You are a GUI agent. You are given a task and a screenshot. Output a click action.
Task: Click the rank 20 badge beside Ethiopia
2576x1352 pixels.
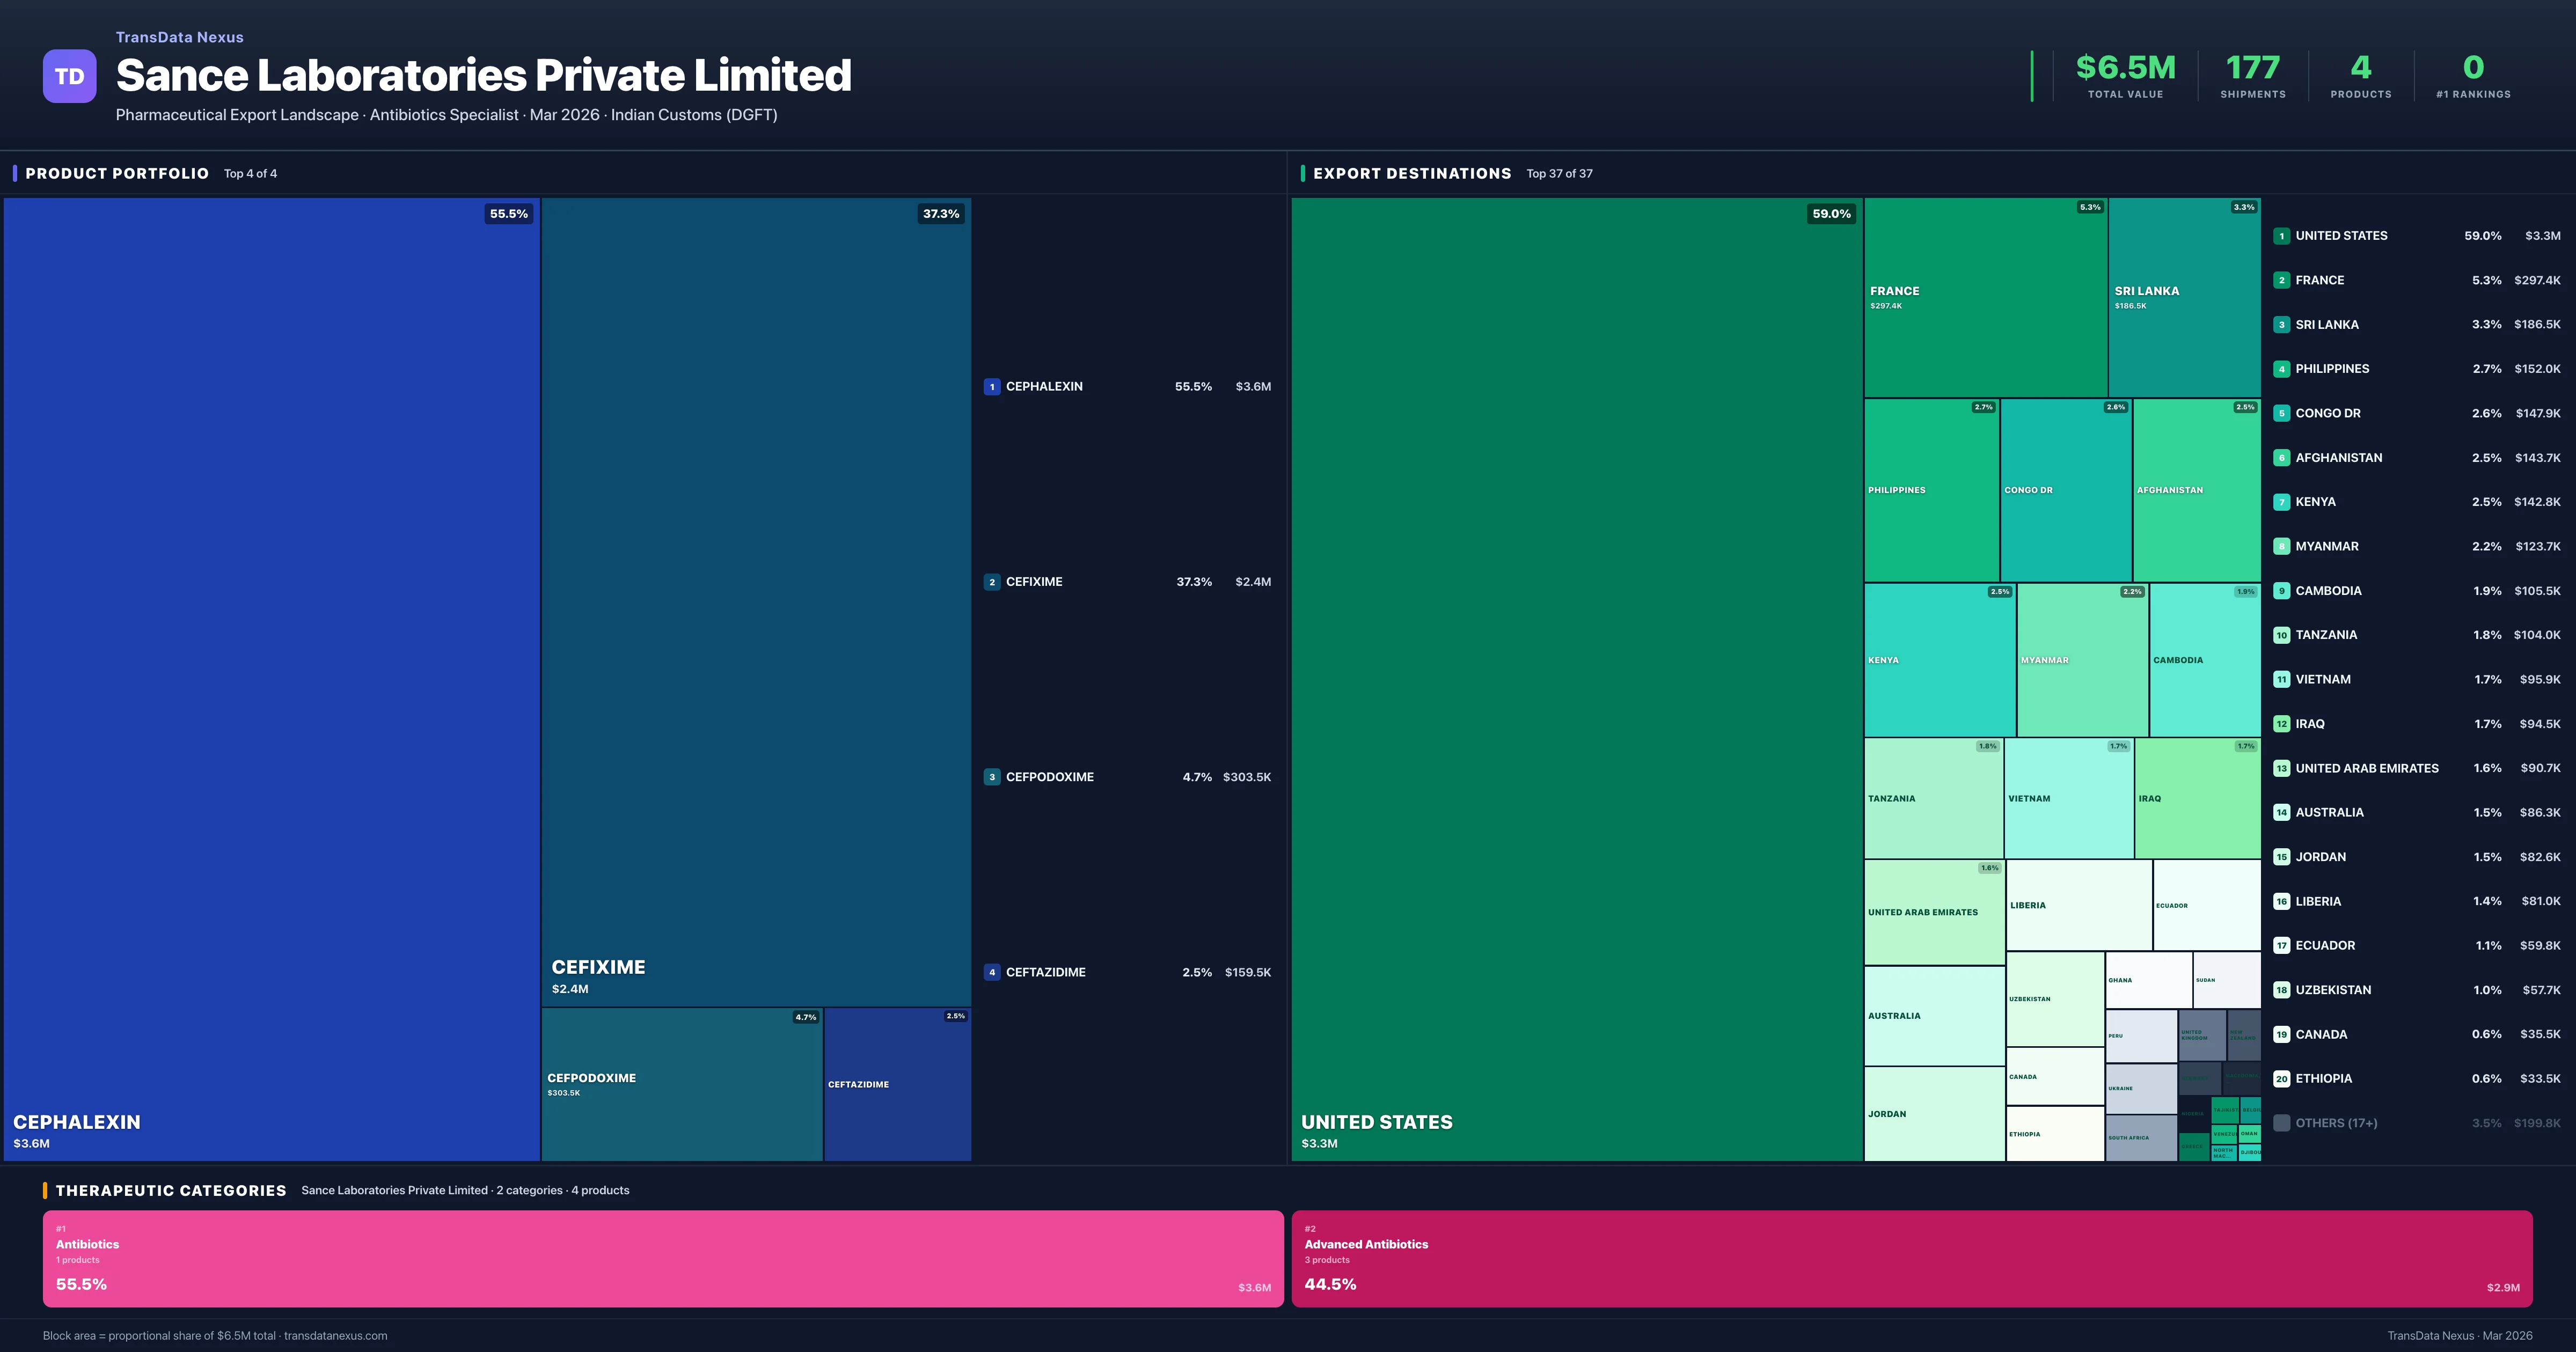click(x=2281, y=1079)
